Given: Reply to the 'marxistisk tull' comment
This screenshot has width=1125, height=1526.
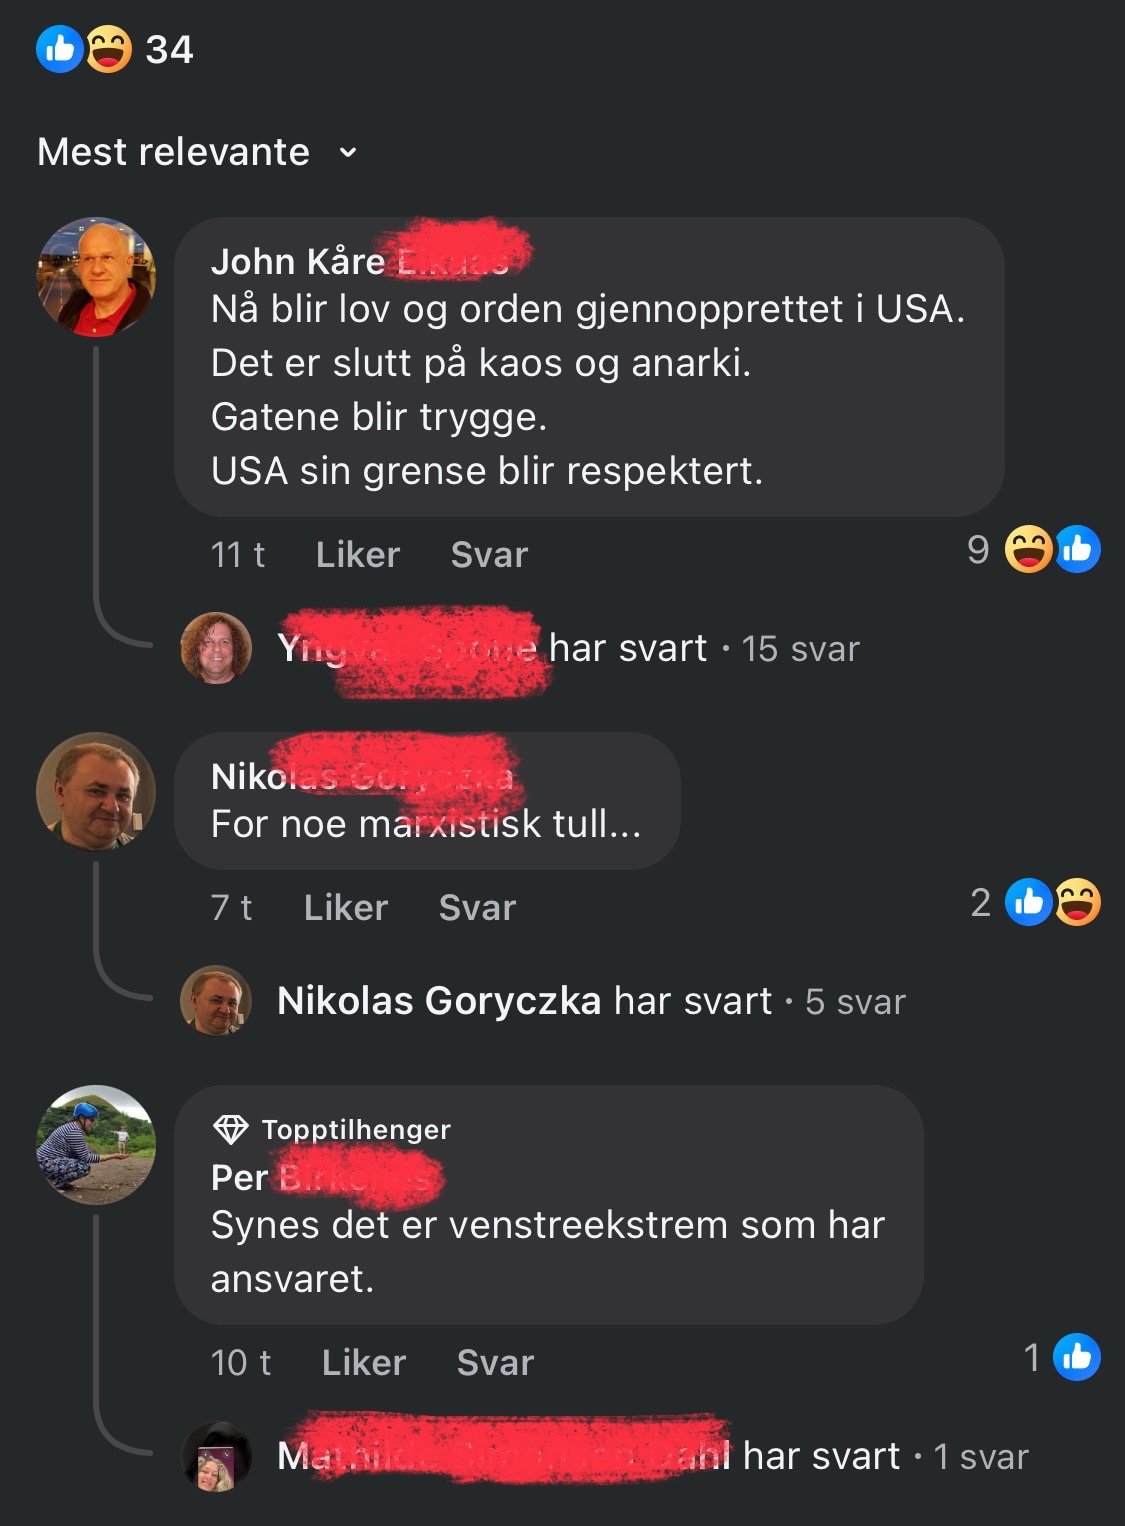Looking at the screenshot, I should tap(477, 907).
